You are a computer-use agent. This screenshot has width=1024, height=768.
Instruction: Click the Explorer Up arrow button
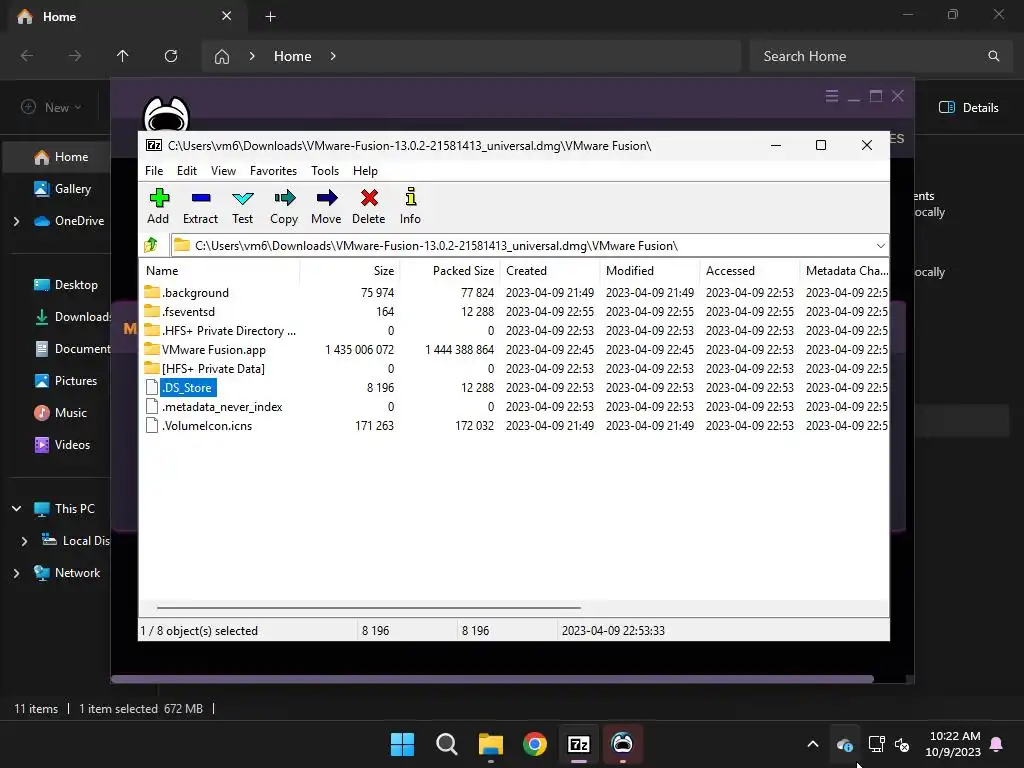122,56
